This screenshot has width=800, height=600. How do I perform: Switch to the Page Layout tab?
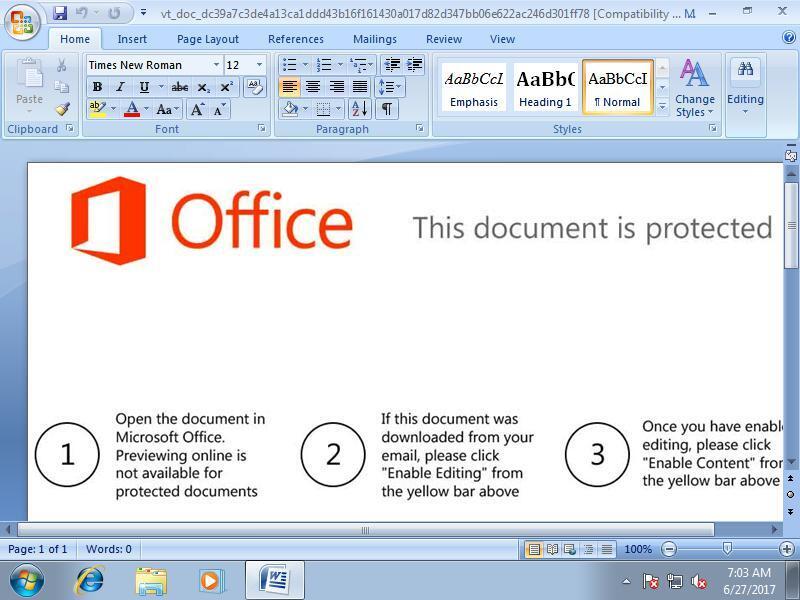(208, 39)
